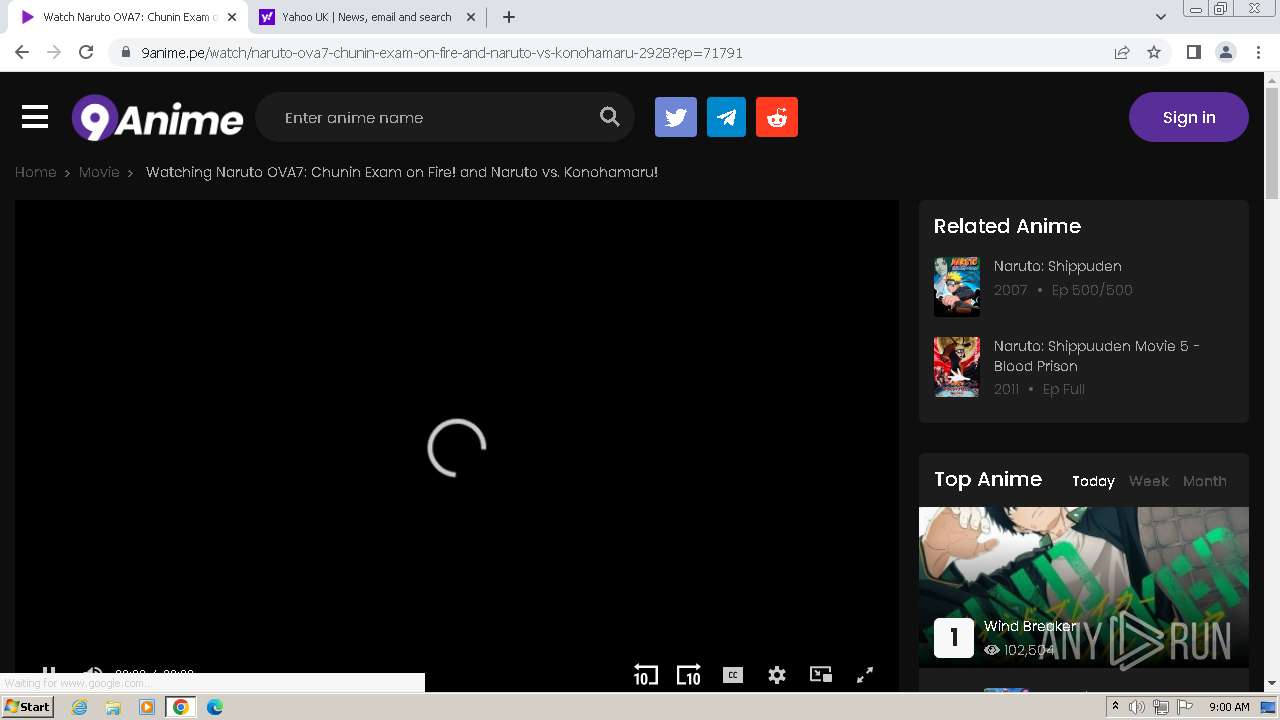Click the 9:00 AM system clock
The image size is (1280, 720).
tap(1229, 707)
